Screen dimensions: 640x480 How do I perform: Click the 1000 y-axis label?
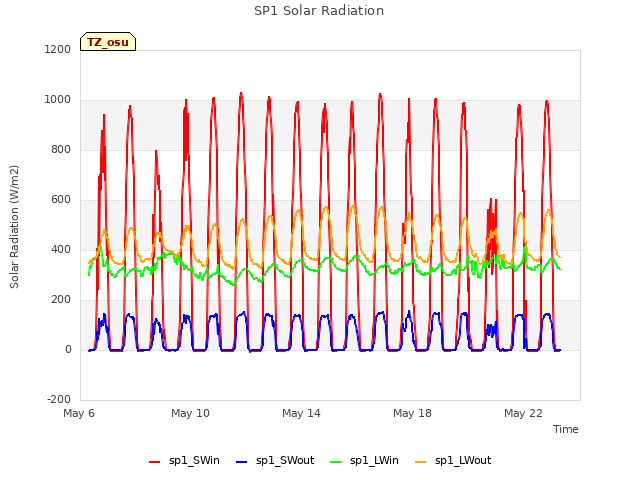pyautogui.click(x=58, y=100)
